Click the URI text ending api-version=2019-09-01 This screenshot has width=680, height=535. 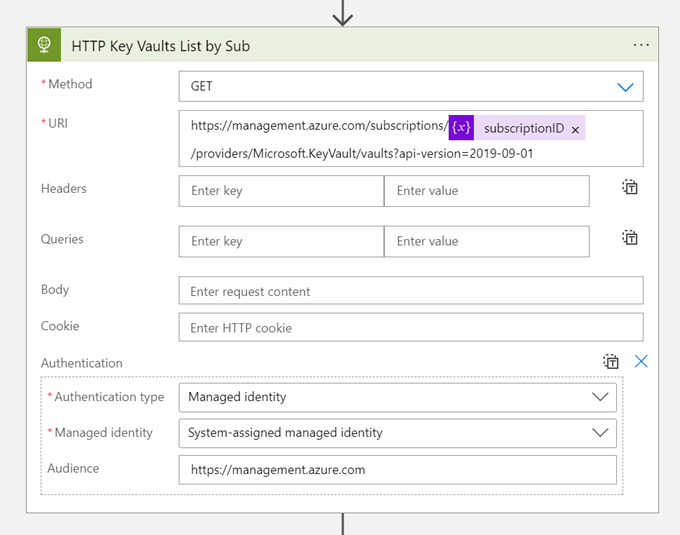click(x=362, y=153)
